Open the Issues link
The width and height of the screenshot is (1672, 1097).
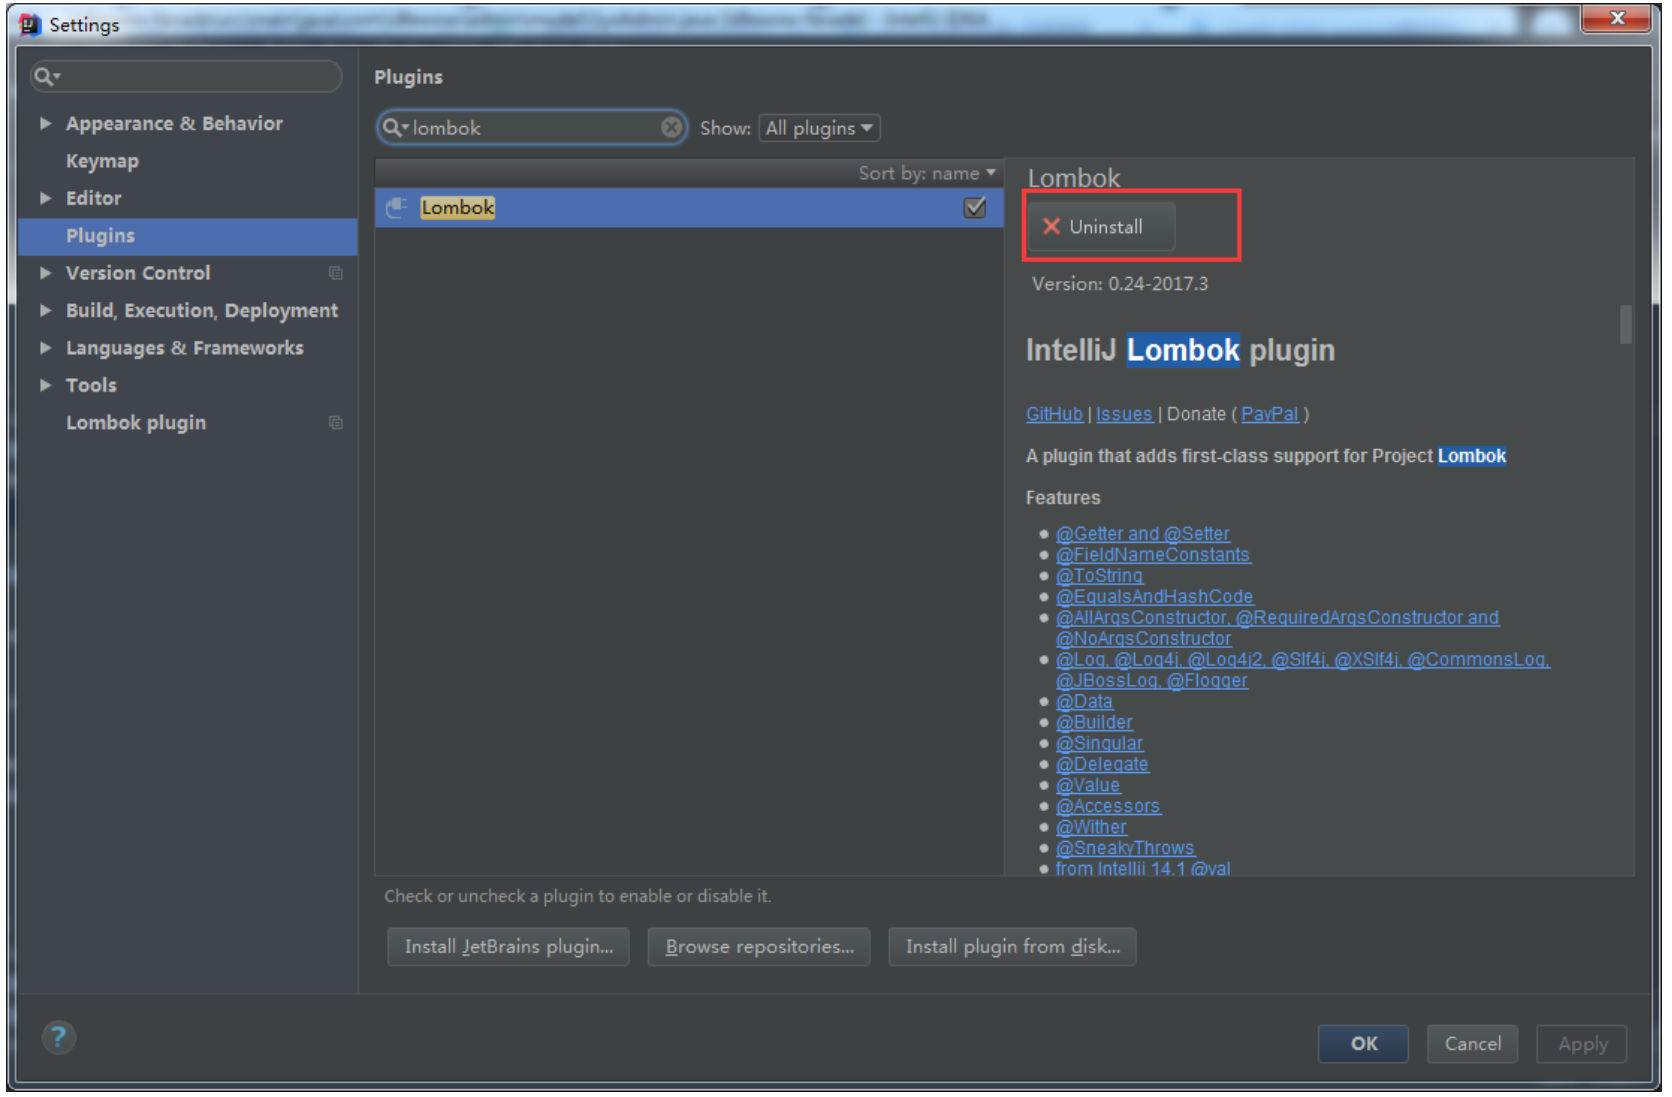[1124, 414]
